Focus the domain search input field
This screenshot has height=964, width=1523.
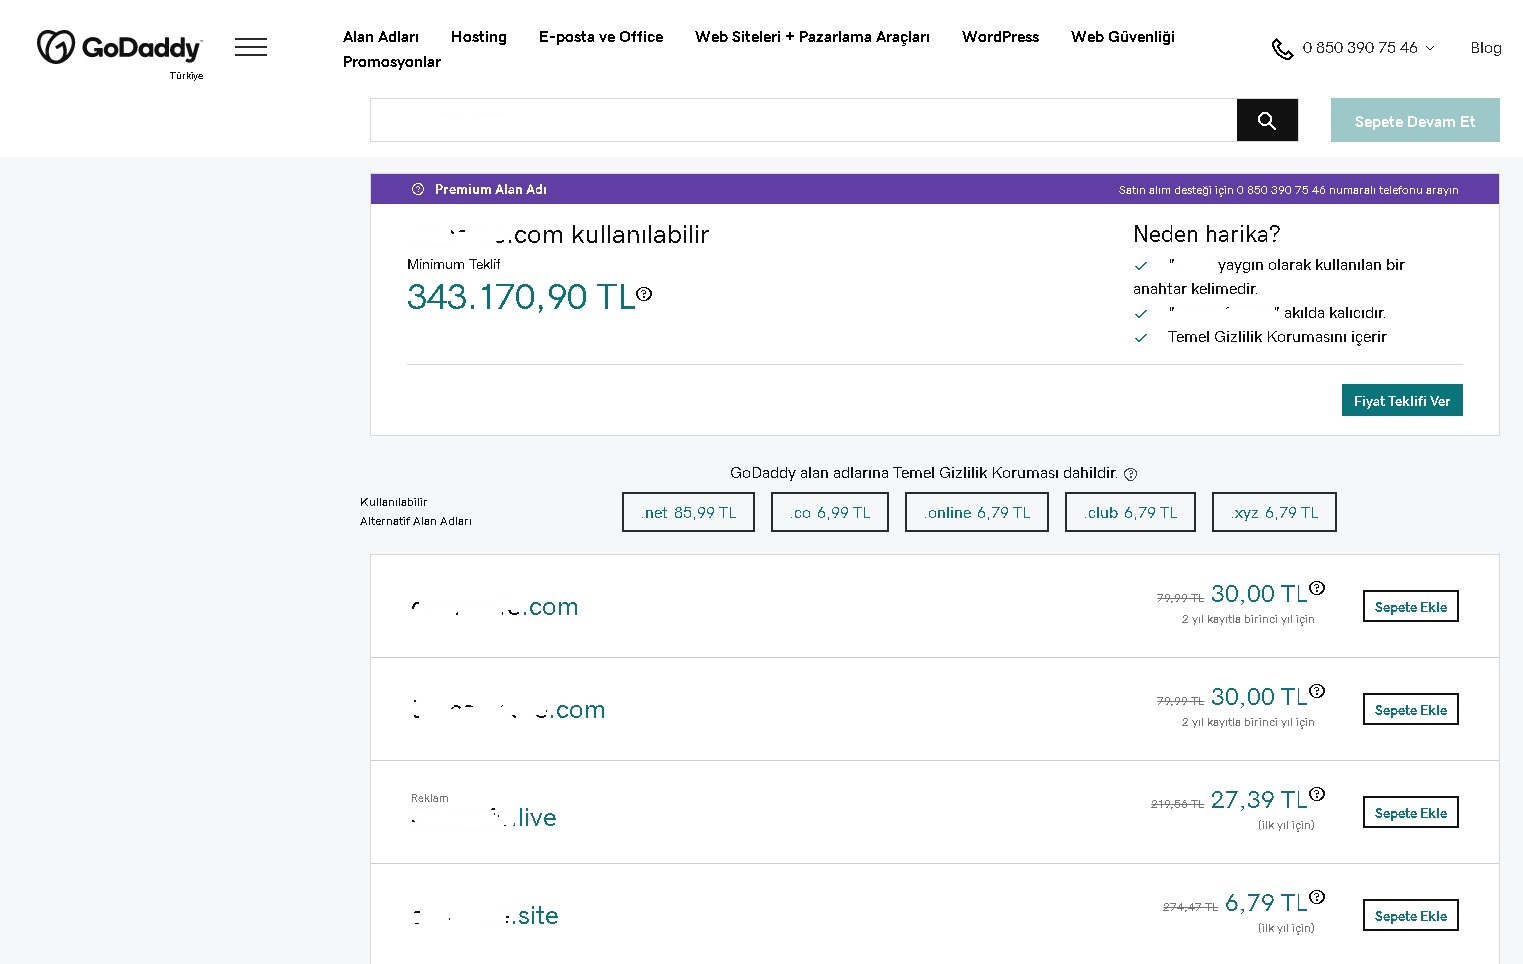tap(803, 120)
